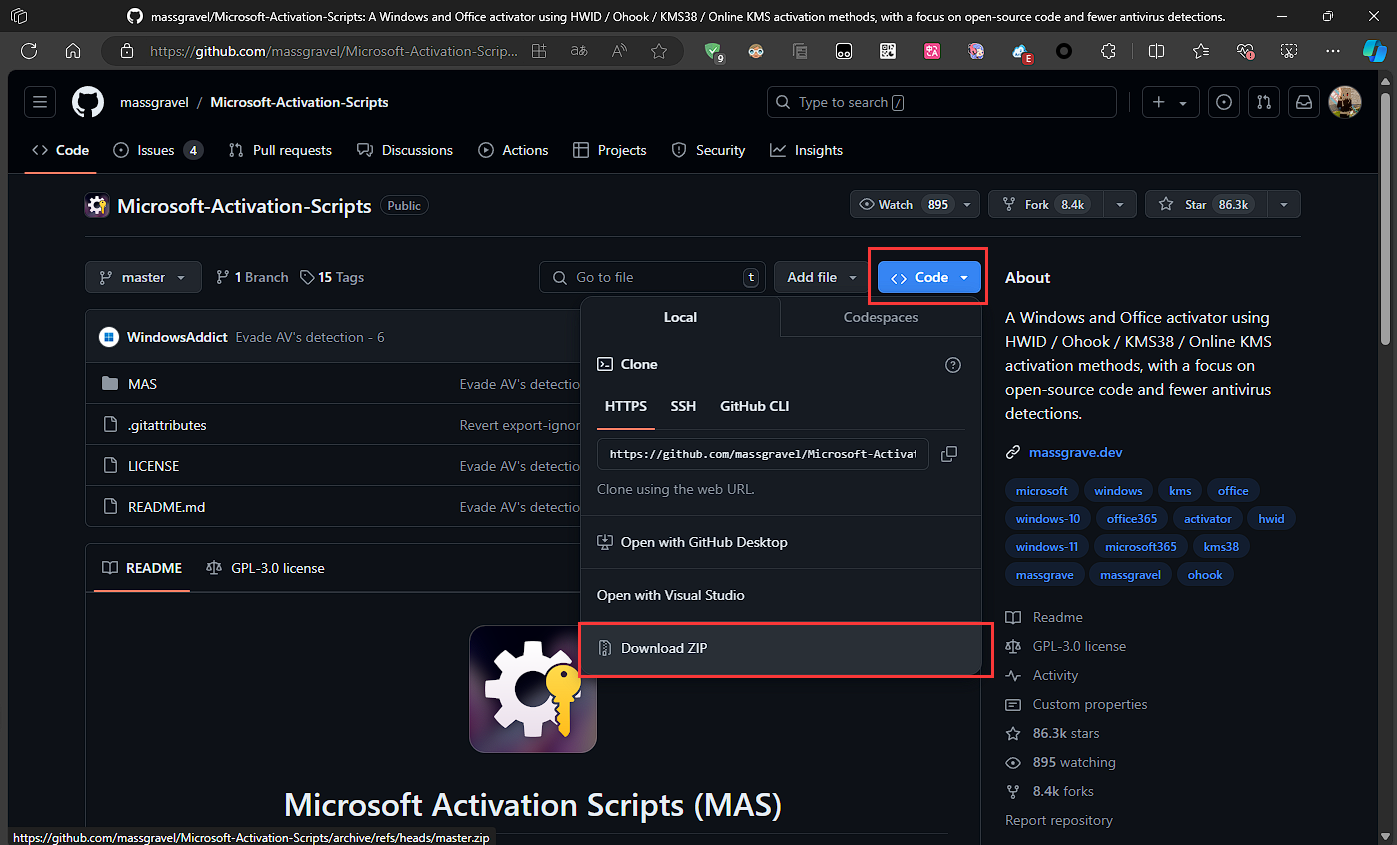Image resolution: width=1397 pixels, height=845 pixels.
Task: Expand the Fork options dropdown arrow
Action: [x=1120, y=204]
